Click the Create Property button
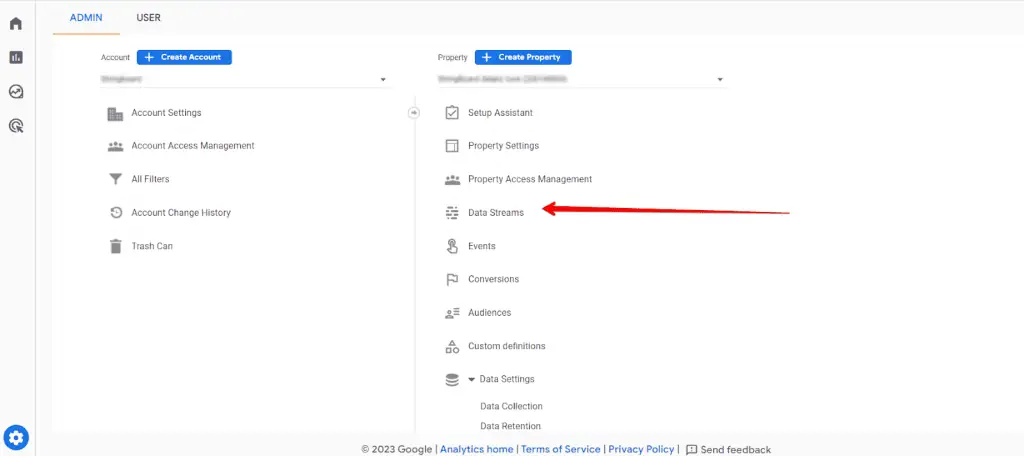The width and height of the screenshot is (1024, 456). [523, 57]
